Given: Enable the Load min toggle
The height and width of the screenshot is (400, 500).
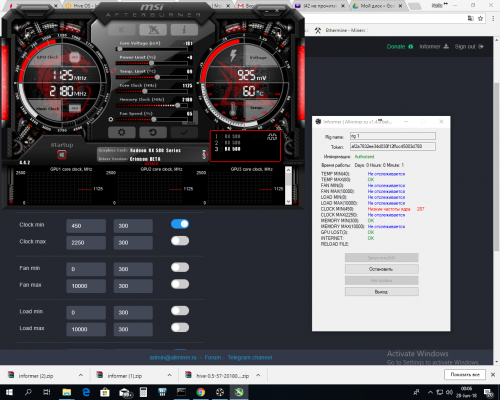Looking at the screenshot, I should coord(180,311).
